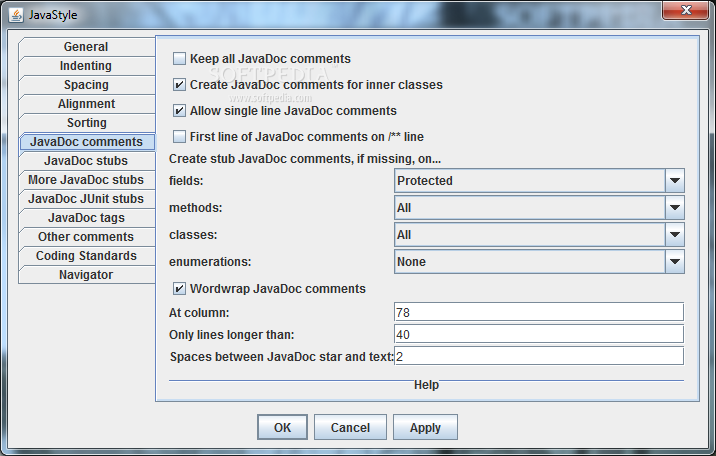
Task: Switch to the Spacing tab
Action: click(86, 85)
